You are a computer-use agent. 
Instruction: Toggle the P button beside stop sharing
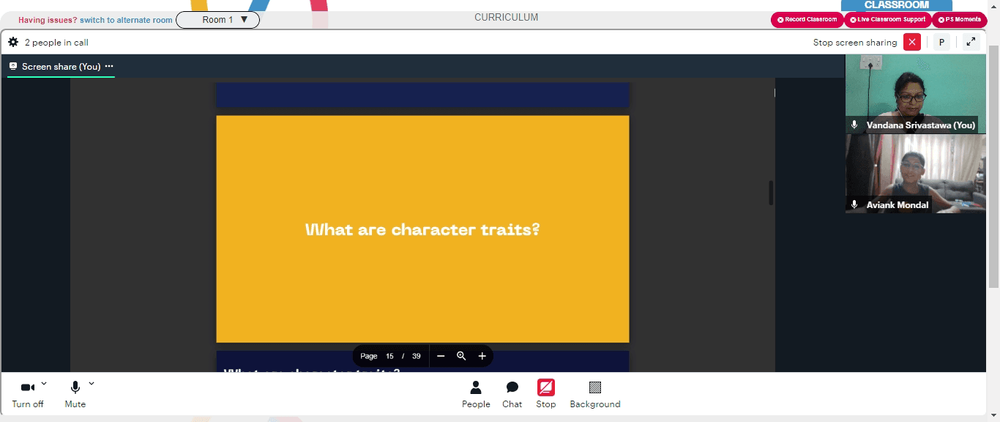coord(941,42)
